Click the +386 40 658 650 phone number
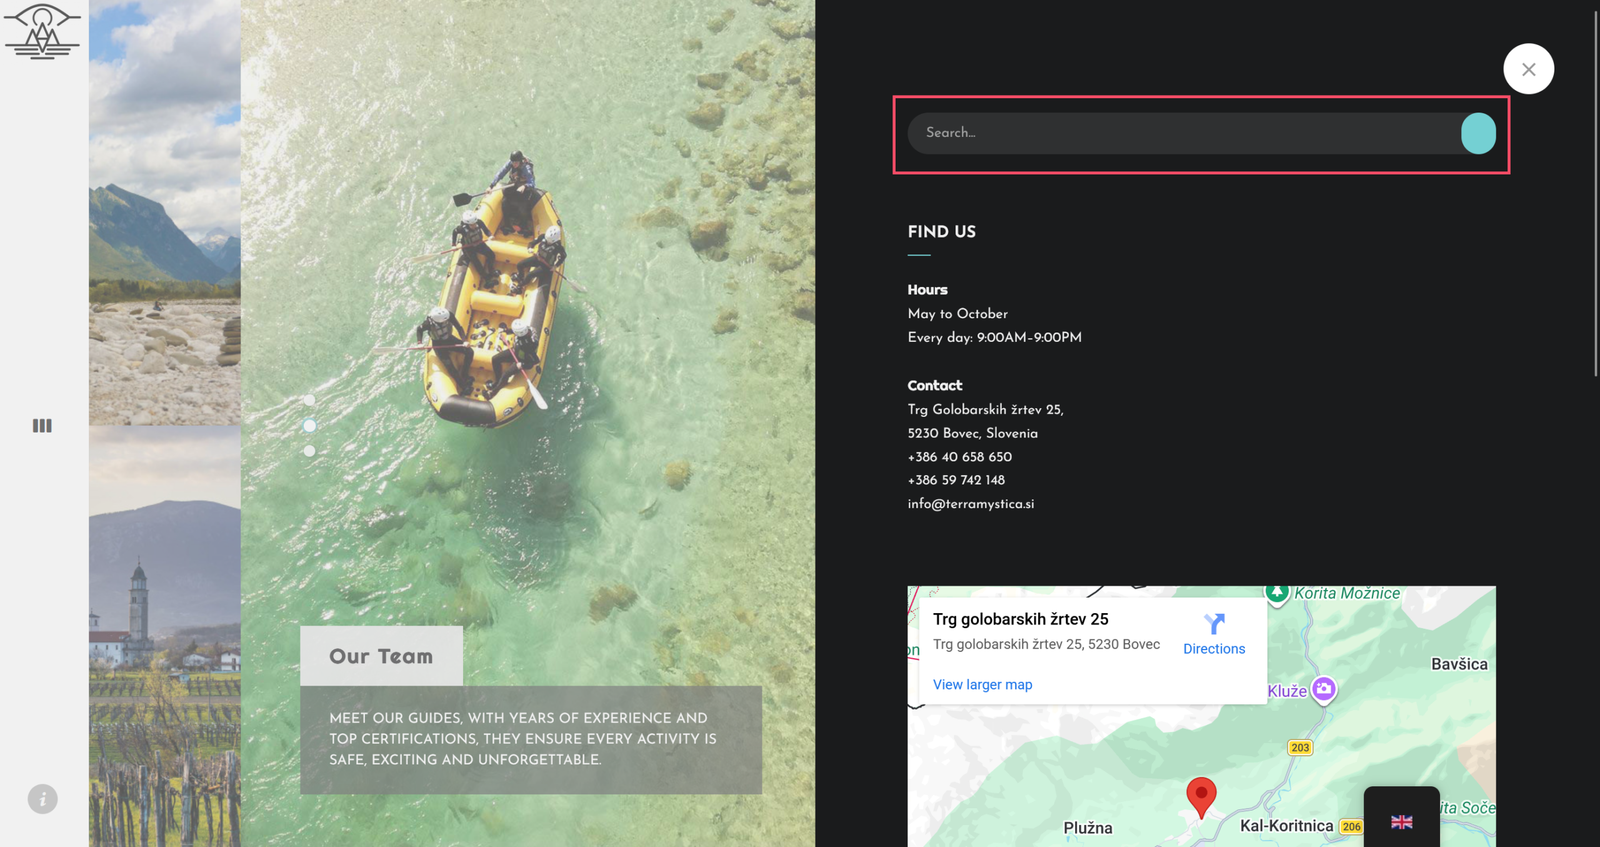 click(x=960, y=457)
